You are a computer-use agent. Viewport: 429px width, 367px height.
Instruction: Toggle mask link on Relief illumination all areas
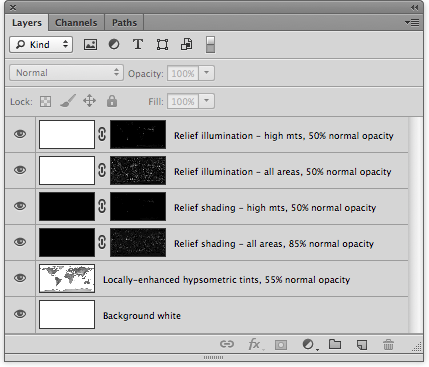click(x=102, y=170)
